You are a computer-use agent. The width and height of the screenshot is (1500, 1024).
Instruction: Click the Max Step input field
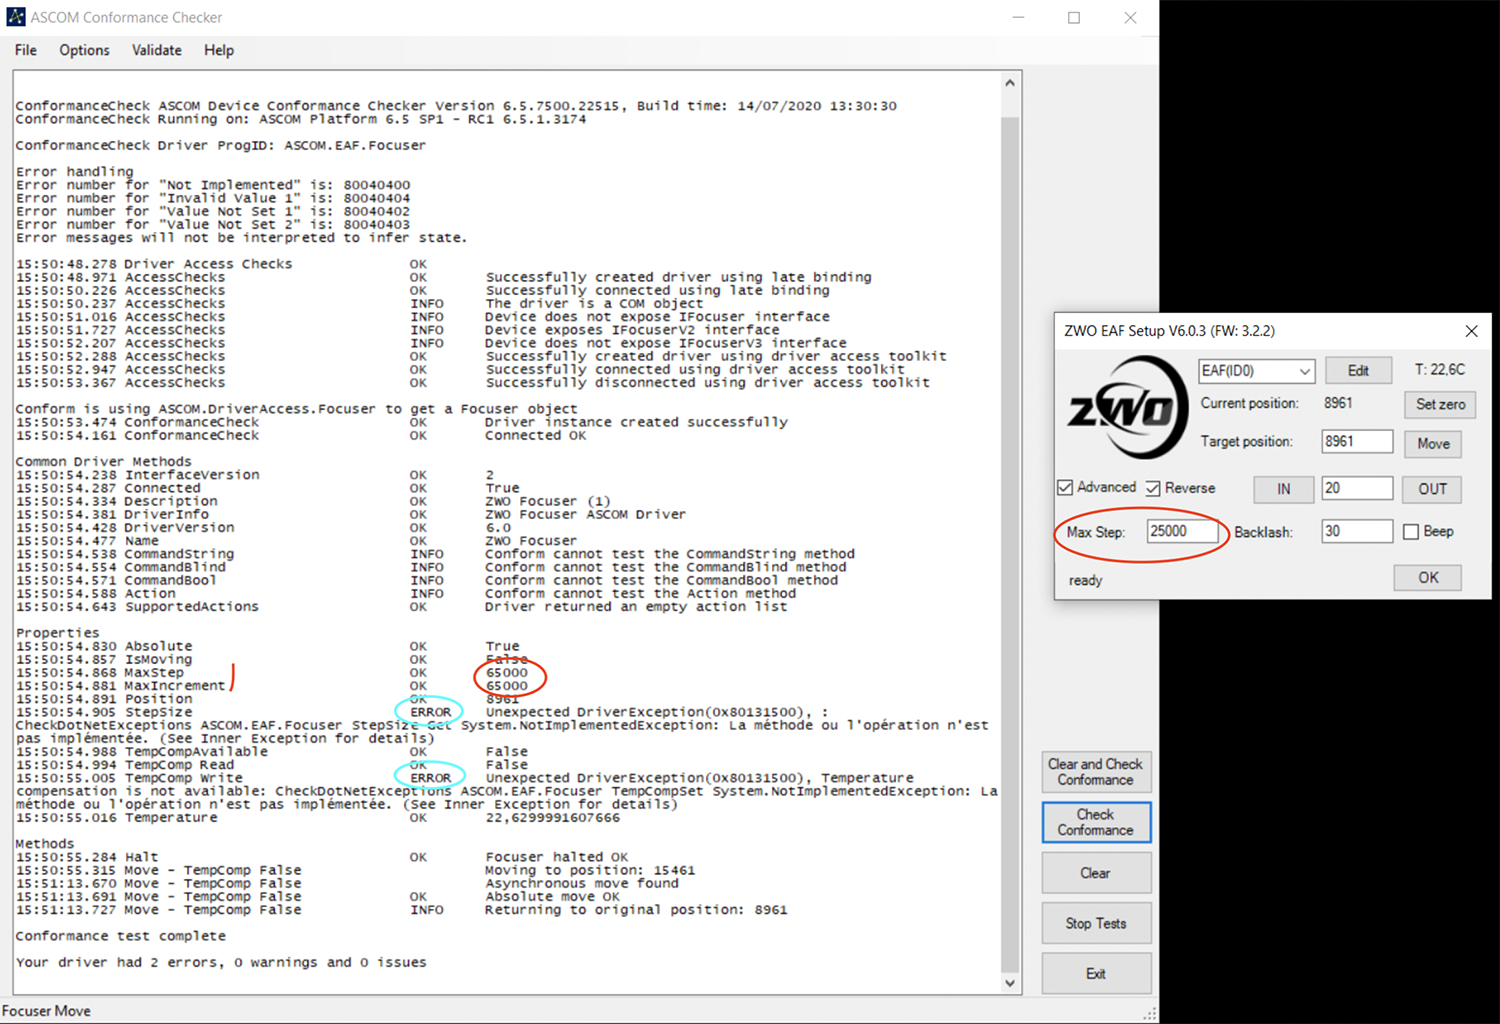(x=1184, y=531)
